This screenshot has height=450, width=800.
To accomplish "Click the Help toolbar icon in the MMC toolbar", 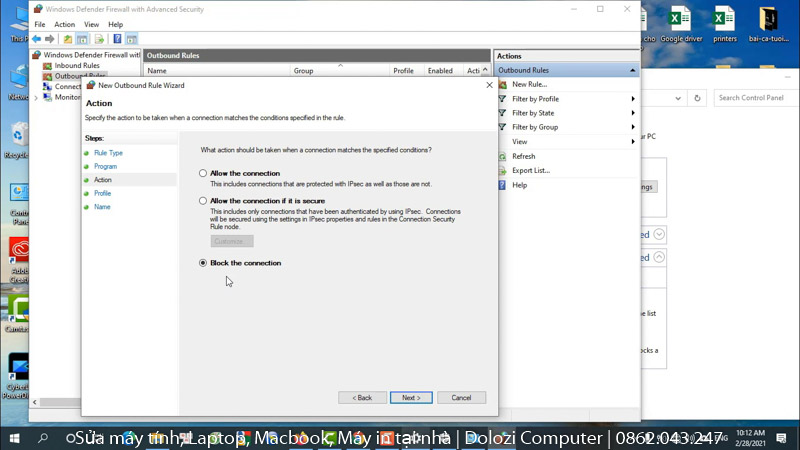I will (x=117, y=39).
